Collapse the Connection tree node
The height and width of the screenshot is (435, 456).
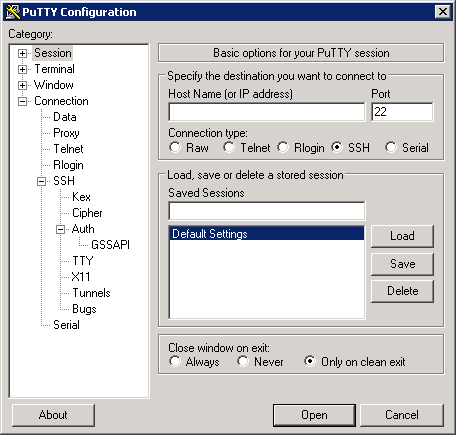click(x=22, y=101)
